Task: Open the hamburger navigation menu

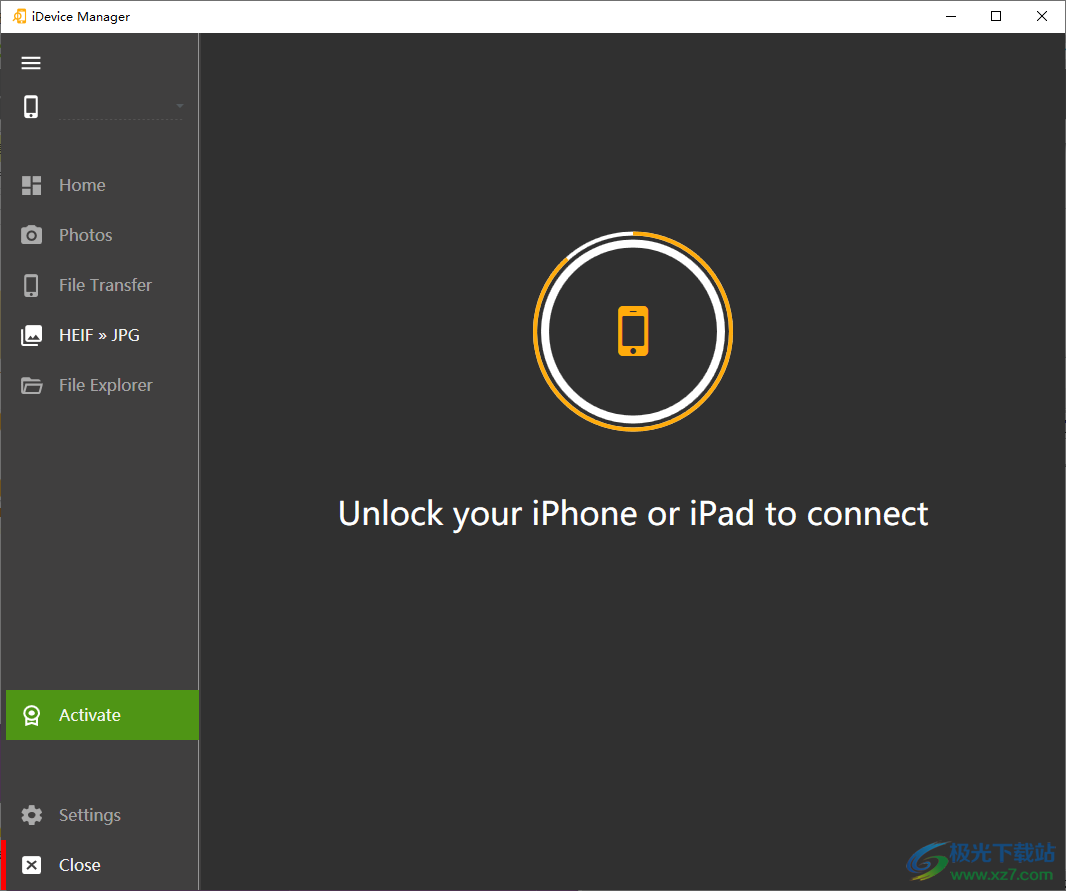Action: [x=30, y=62]
